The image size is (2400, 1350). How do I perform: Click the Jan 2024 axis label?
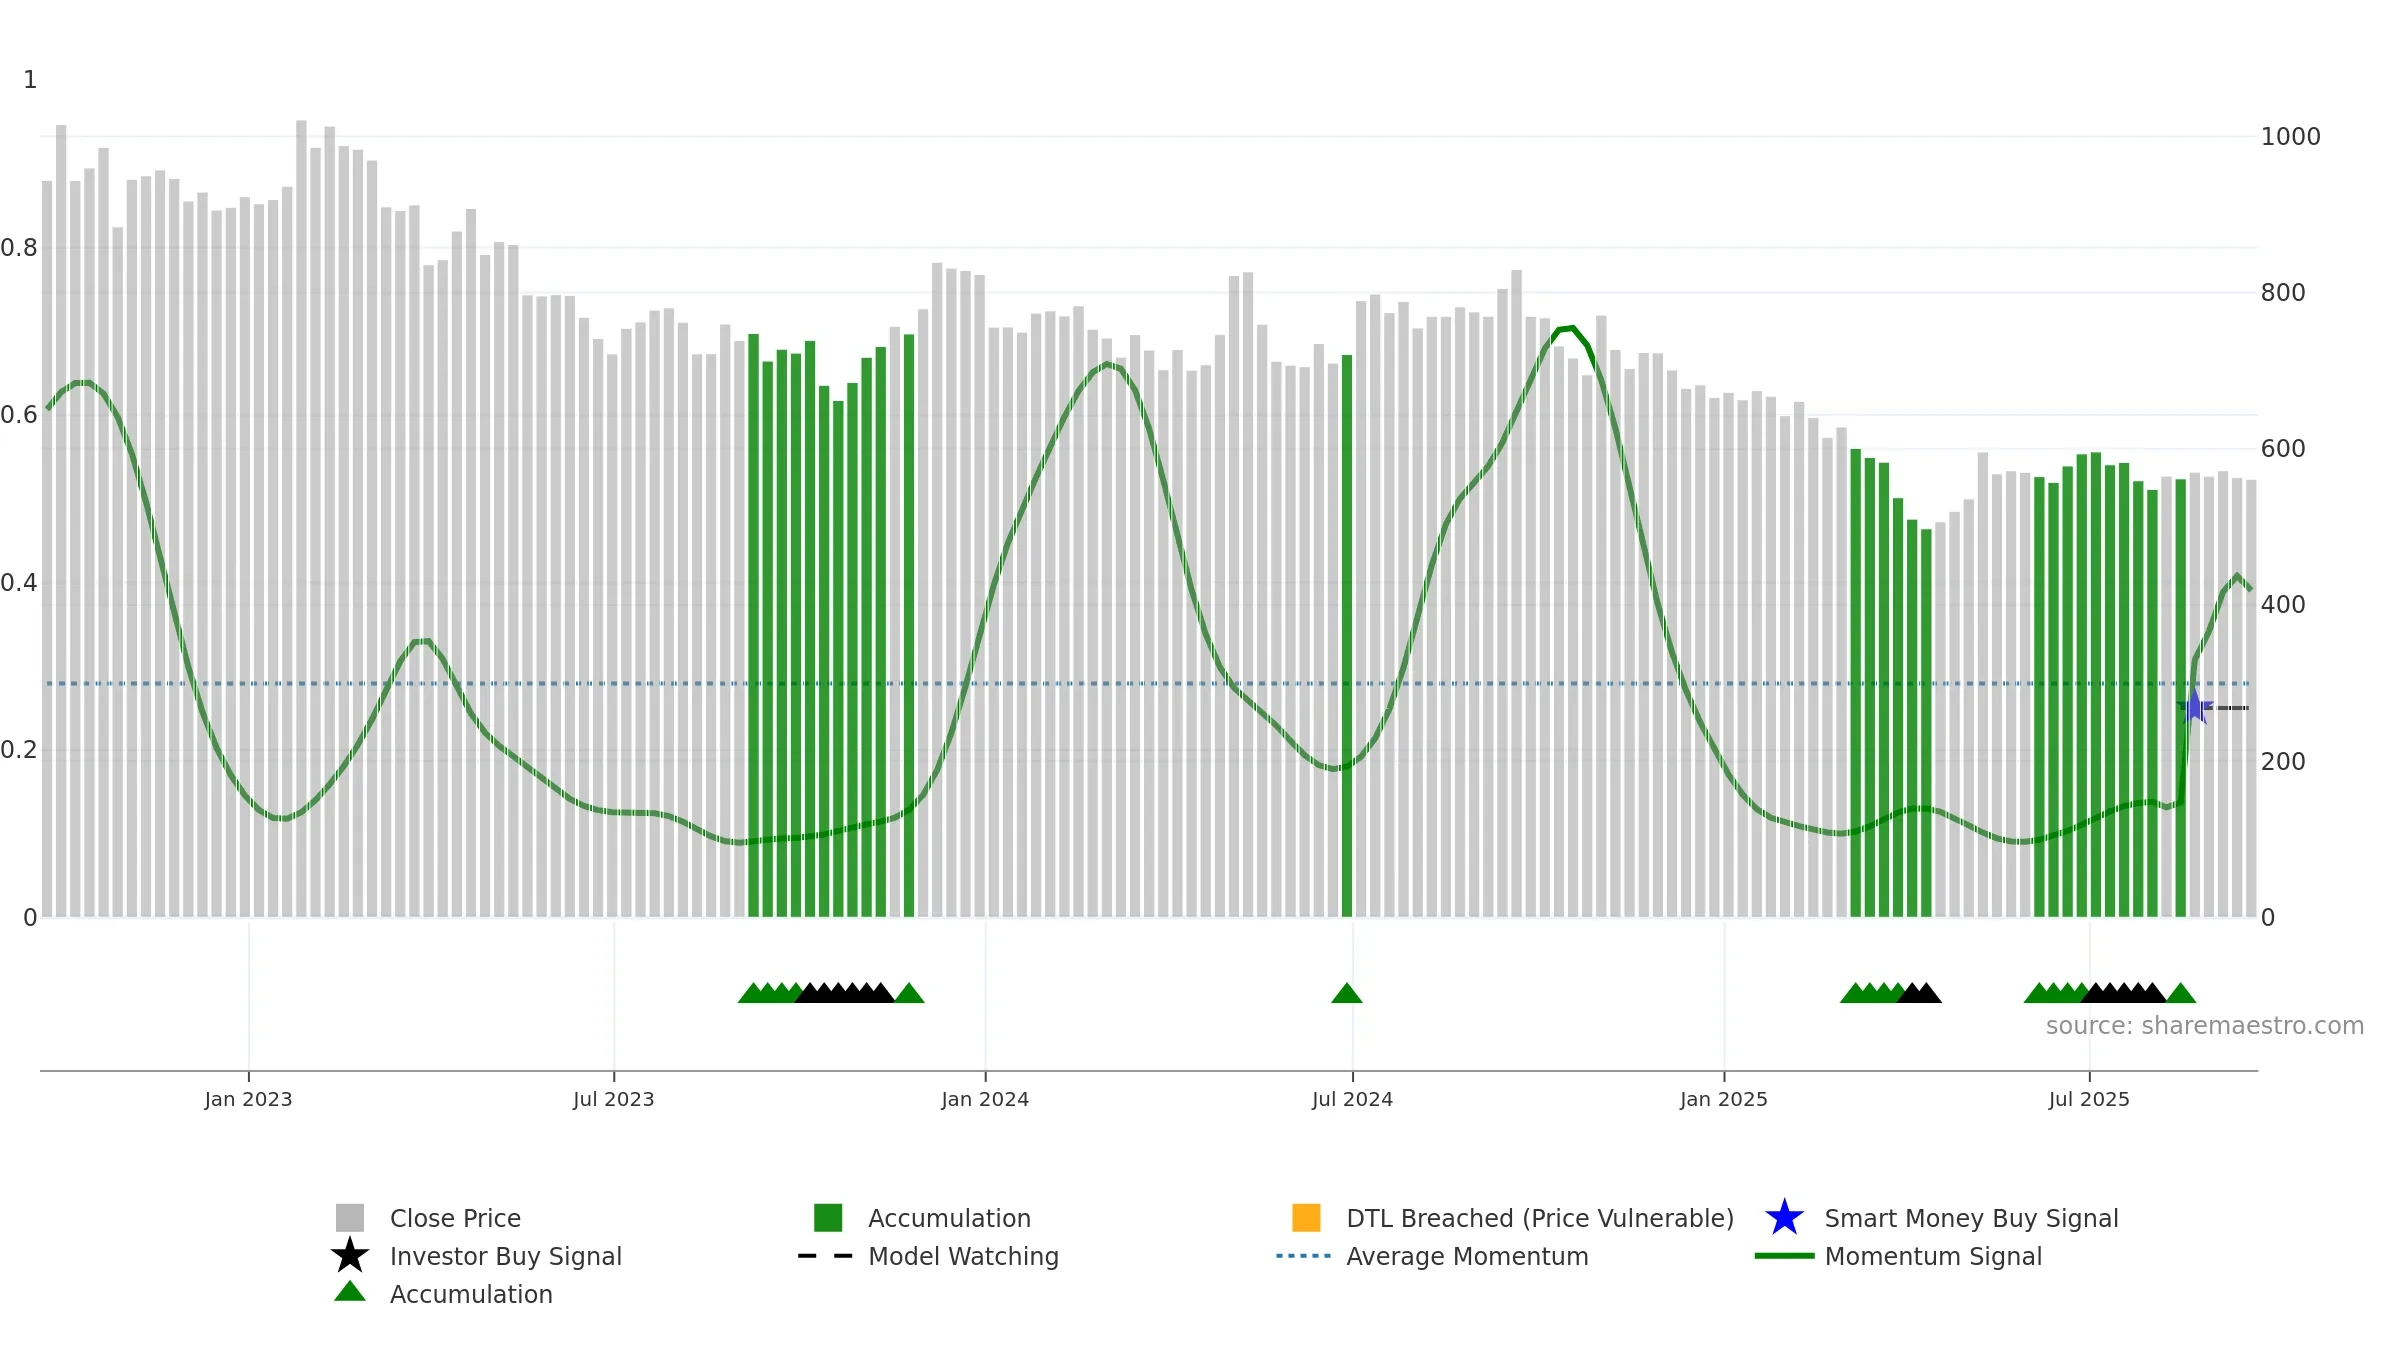coord(985,1099)
